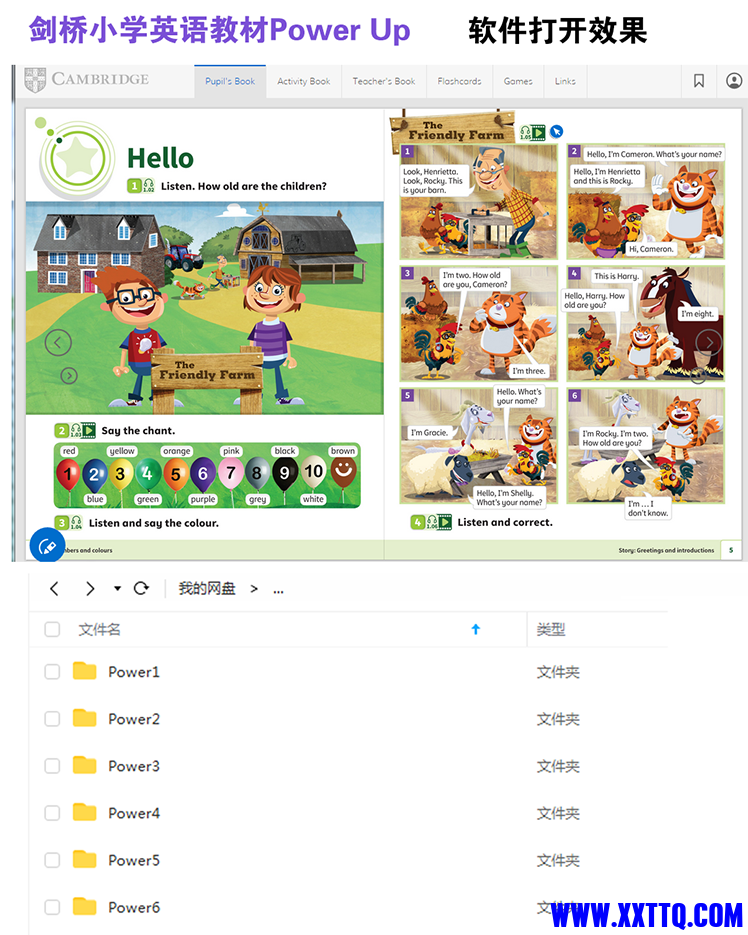The height and width of the screenshot is (935, 748).
Task: Open the user profile icon
Action: pos(734,81)
